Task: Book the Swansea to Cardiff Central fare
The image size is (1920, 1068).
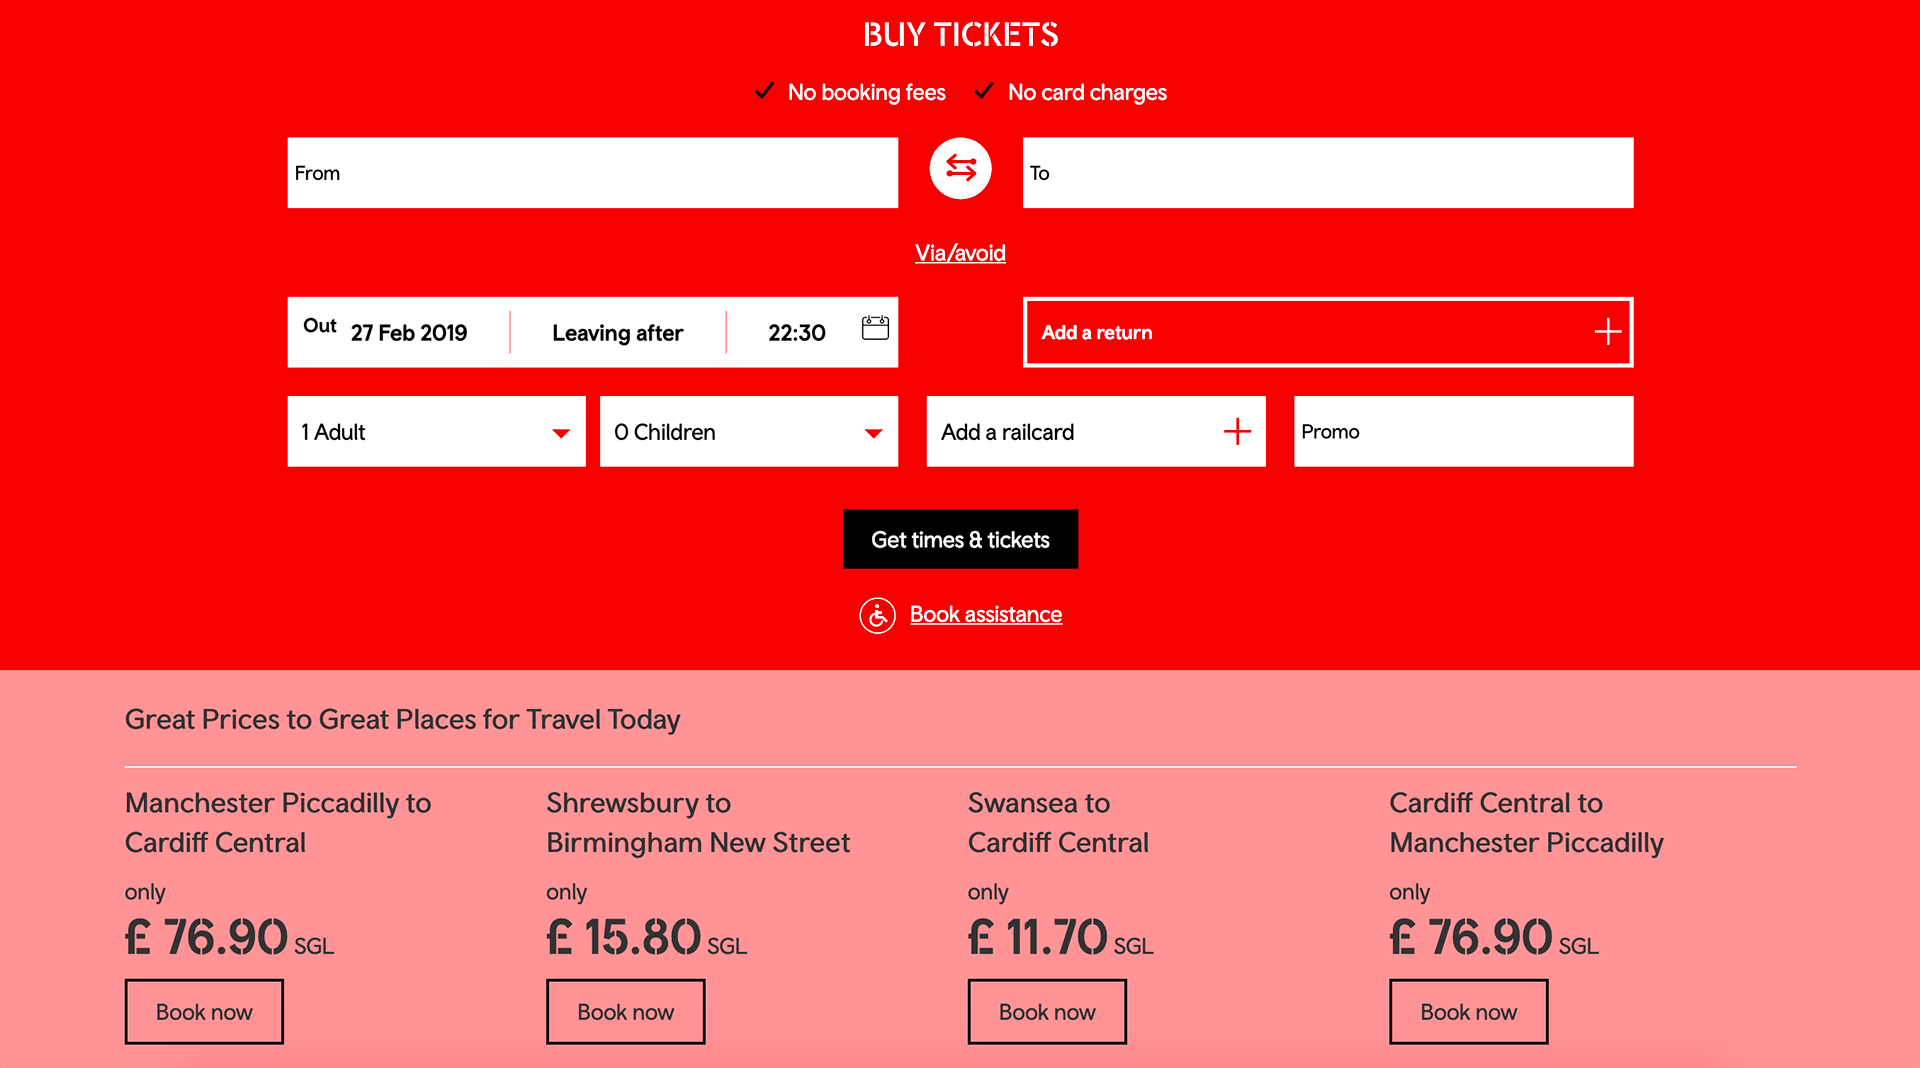Action: [x=1047, y=1012]
